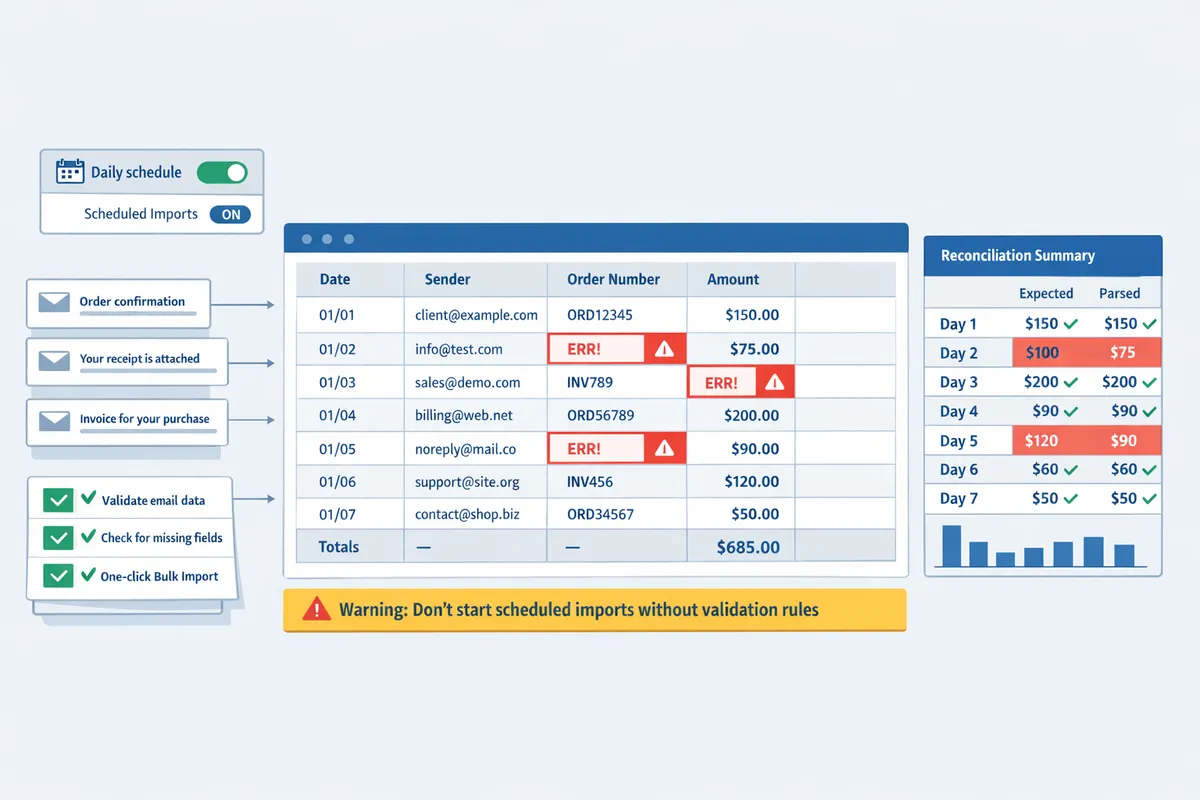Turn off the Scheduled Imports ON switch
Screen dimensions: 1200x800
(230, 214)
